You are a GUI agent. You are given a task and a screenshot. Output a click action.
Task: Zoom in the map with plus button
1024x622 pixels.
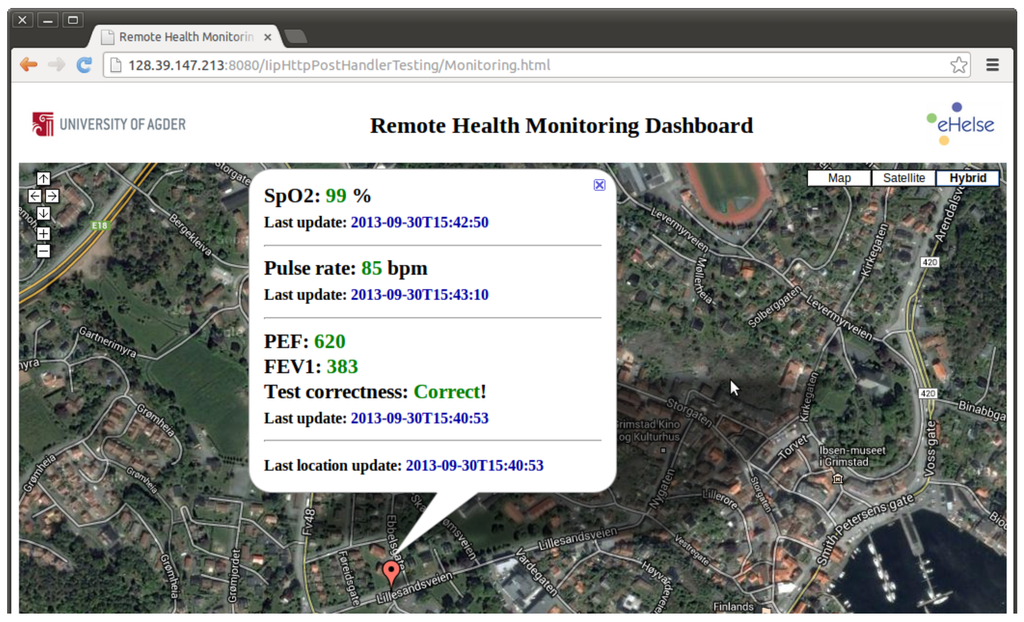pyautogui.click(x=43, y=233)
